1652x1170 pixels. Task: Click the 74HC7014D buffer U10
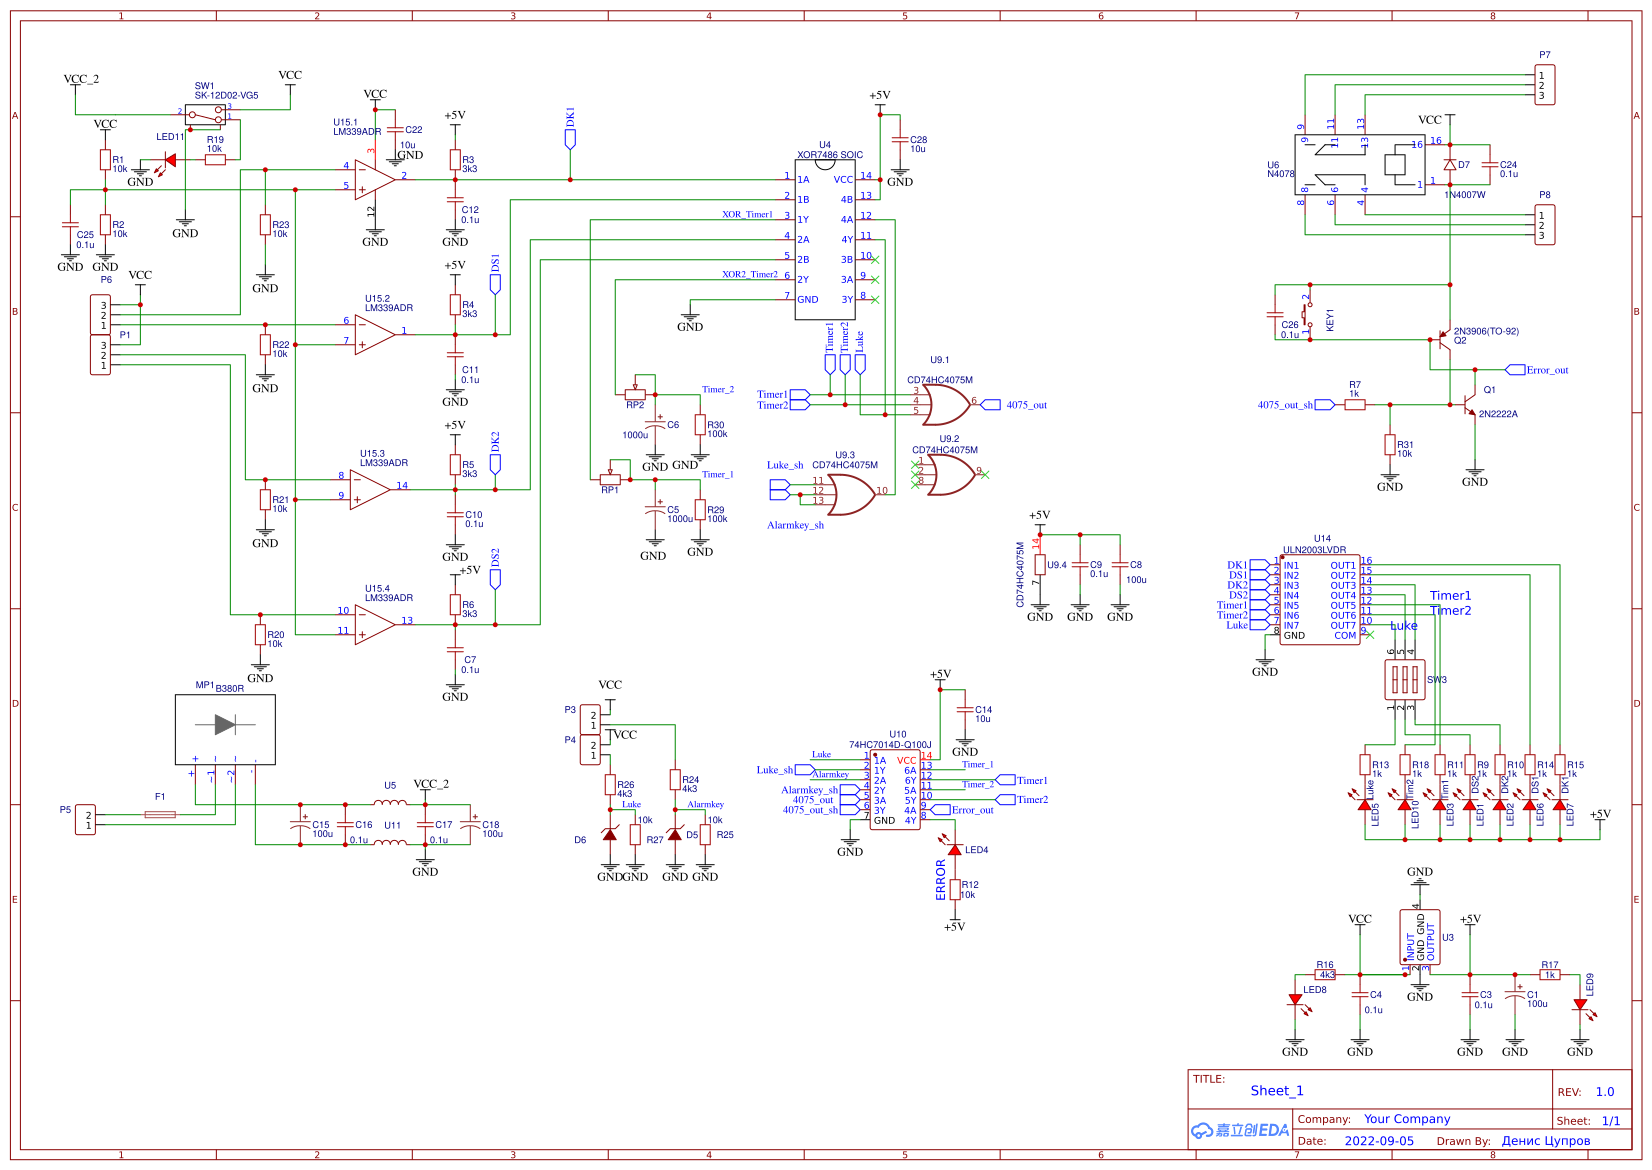(x=893, y=790)
